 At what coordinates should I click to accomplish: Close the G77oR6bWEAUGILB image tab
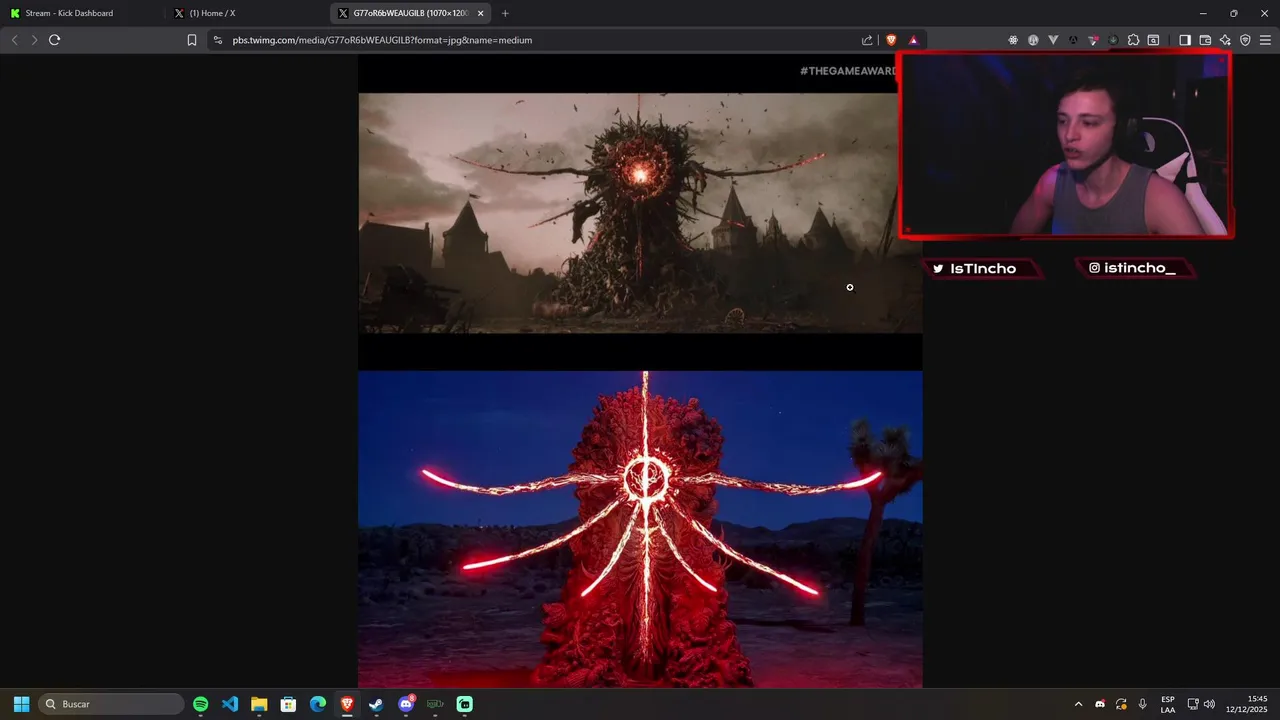481,13
